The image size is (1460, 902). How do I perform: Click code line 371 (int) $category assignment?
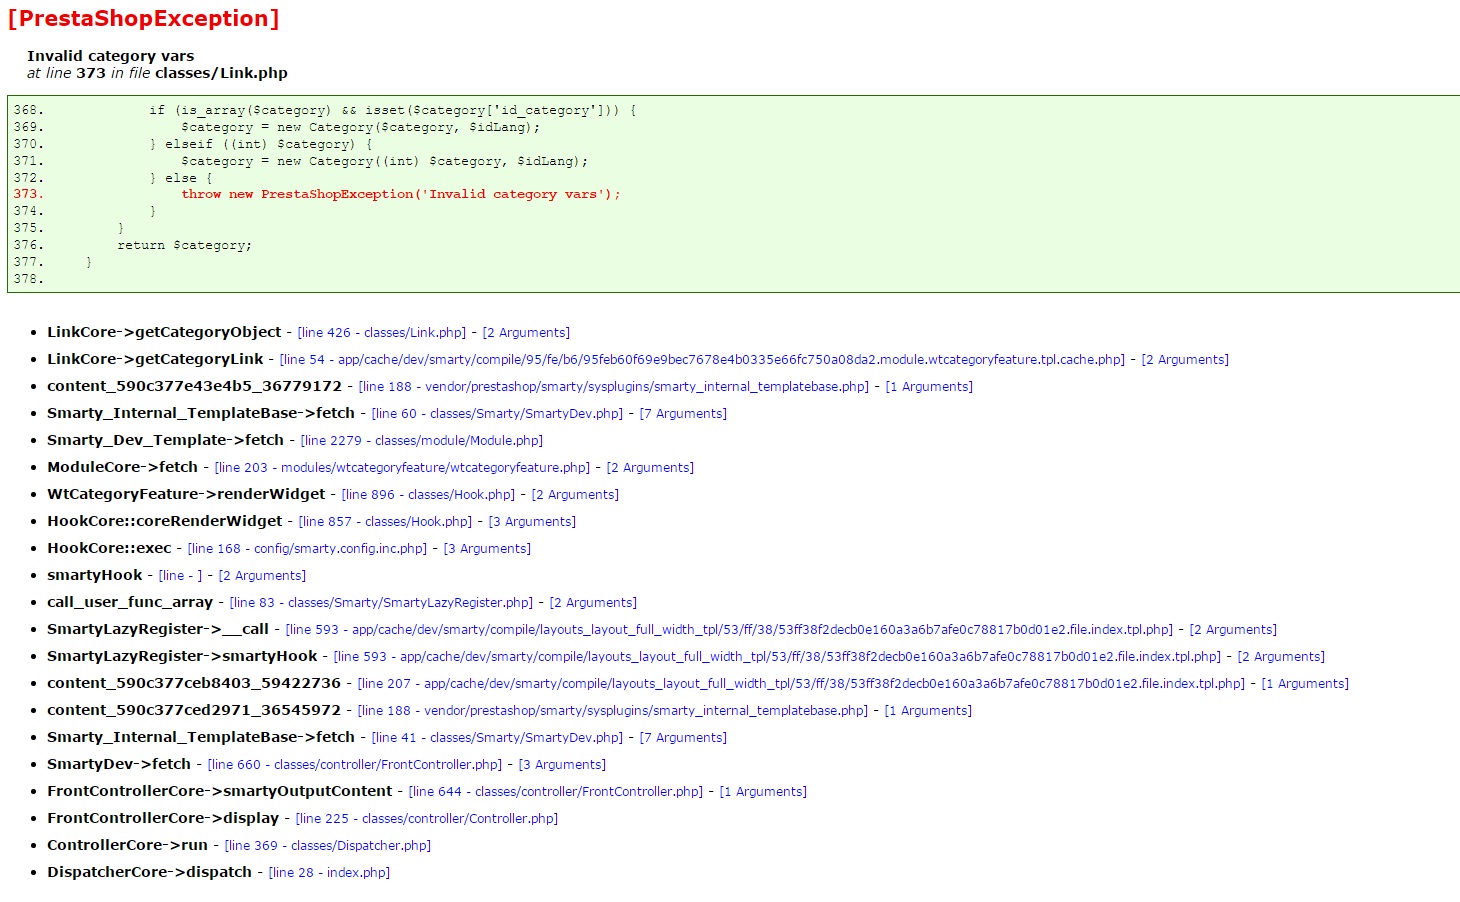385,161
